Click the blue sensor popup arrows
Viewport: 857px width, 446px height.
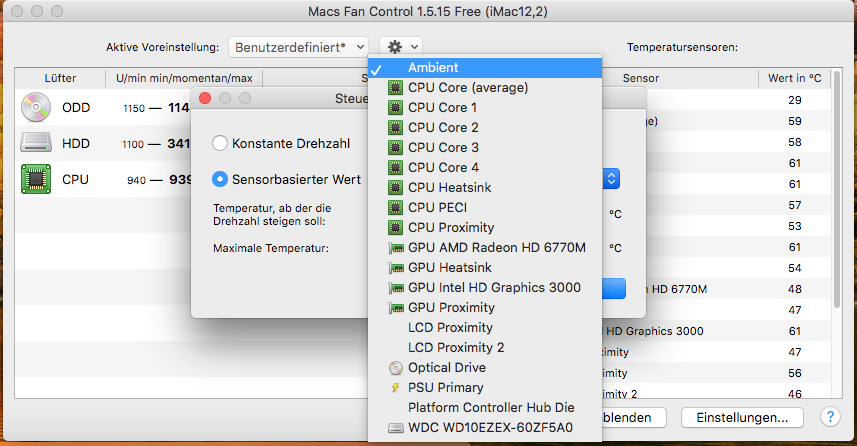pyautogui.click(x=611, y=178)
